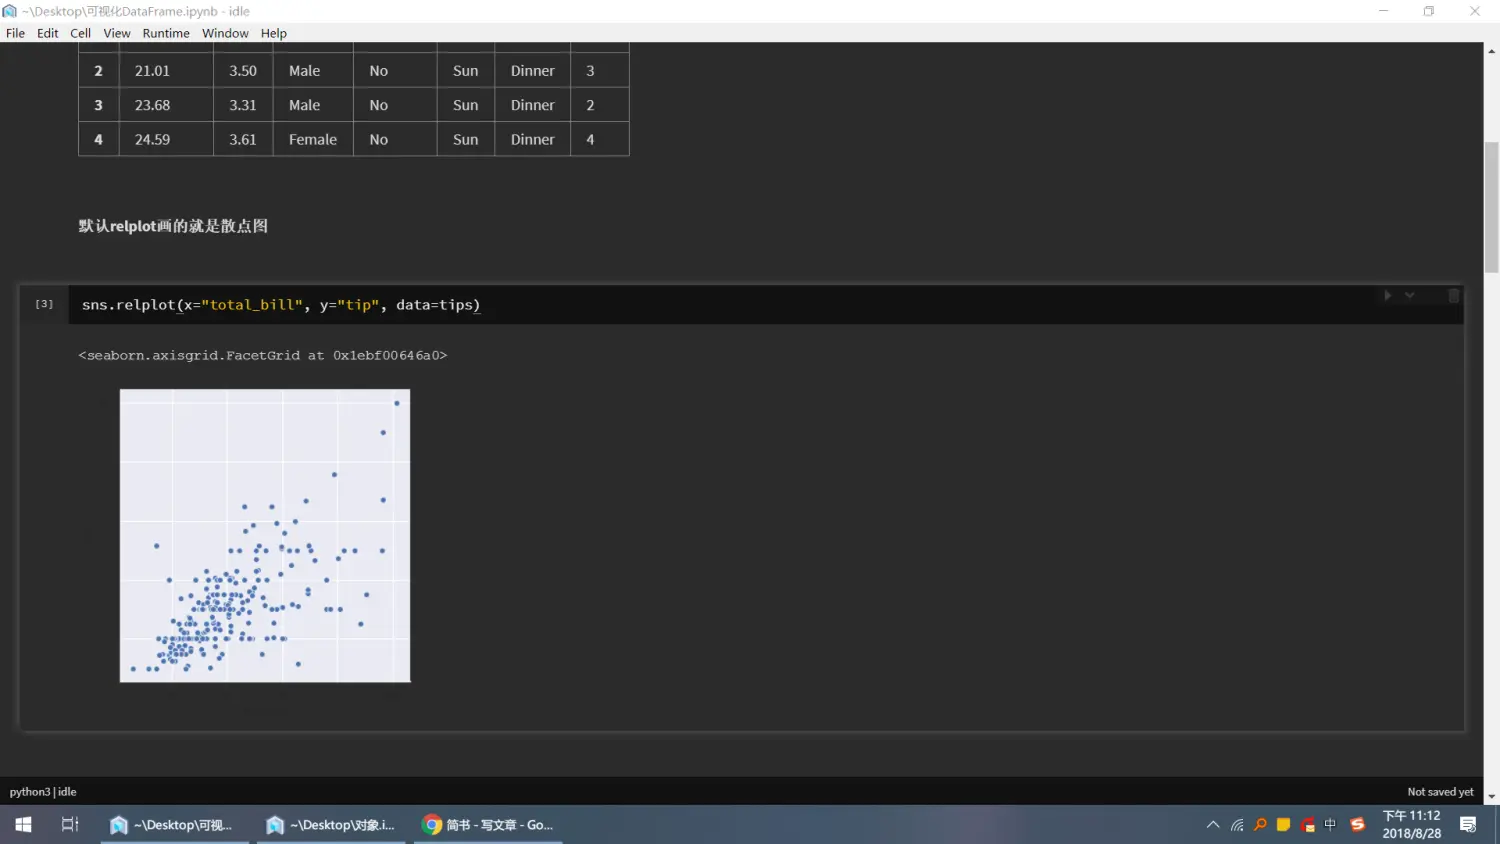This screenshot has height=844, width=1500.
Task: Open the yellow sticky note tray icon
Action: (x=1284, y=825)
